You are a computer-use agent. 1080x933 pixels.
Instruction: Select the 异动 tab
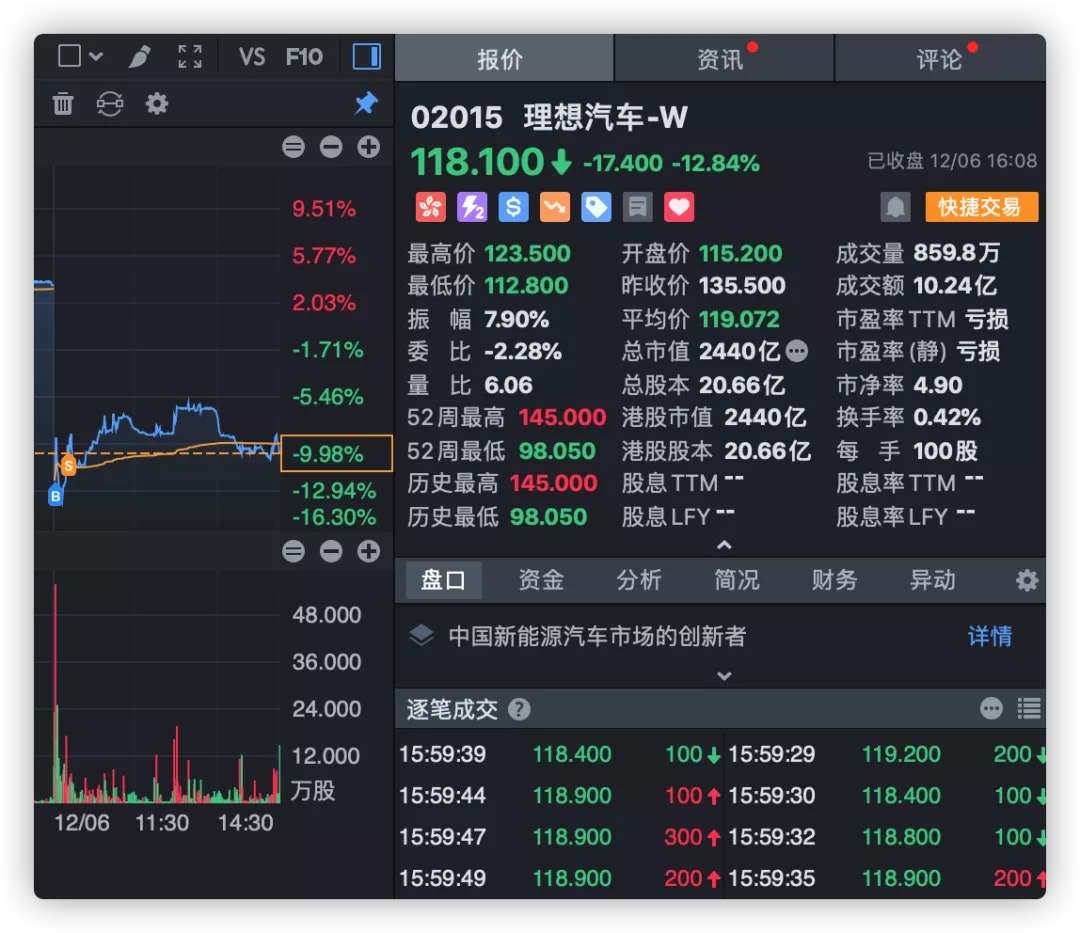933,580
